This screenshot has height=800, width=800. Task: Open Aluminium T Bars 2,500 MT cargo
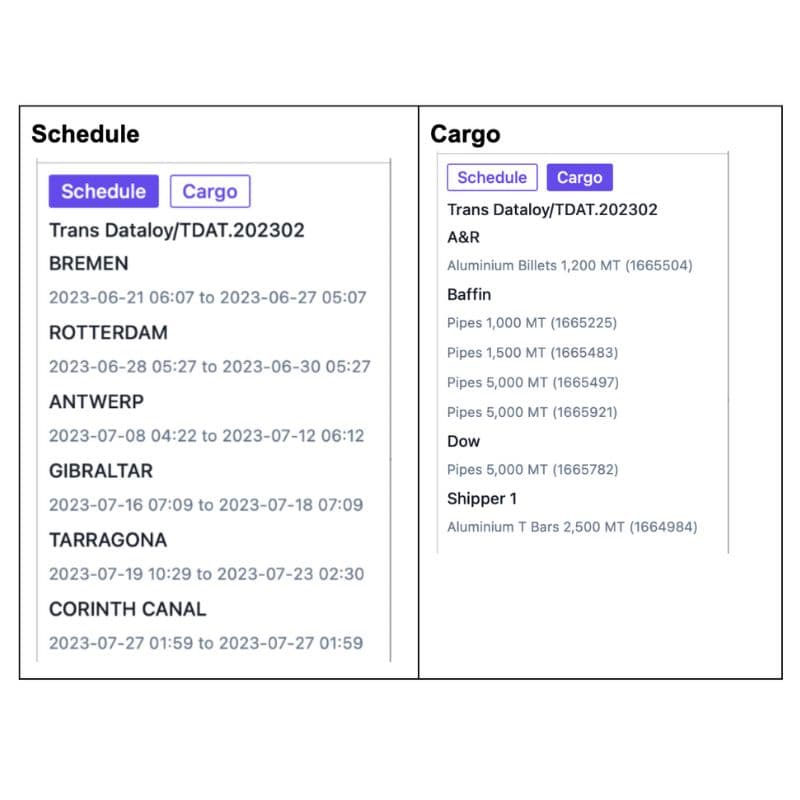point(572,527)
